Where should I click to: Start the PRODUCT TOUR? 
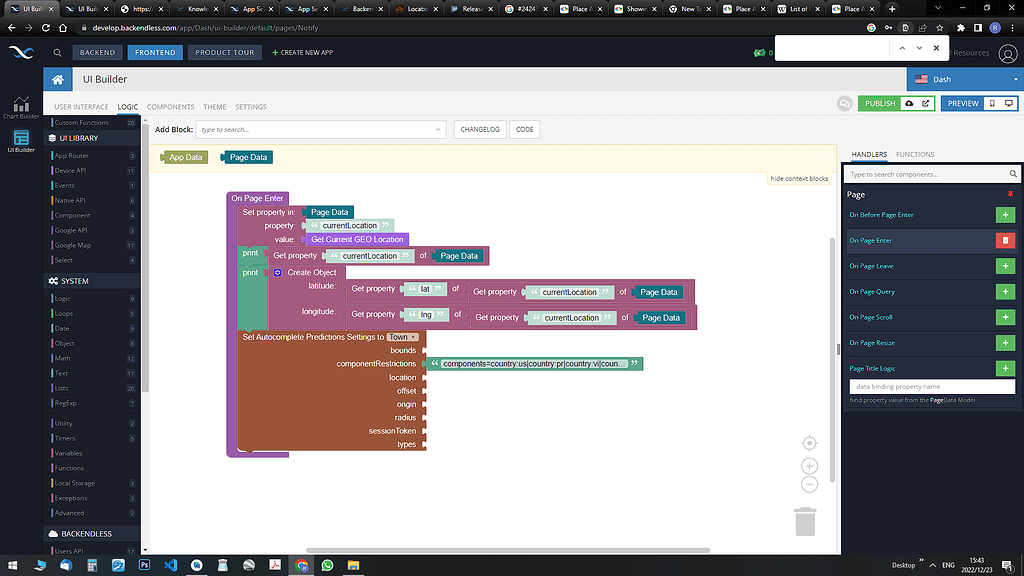(225, 52)
